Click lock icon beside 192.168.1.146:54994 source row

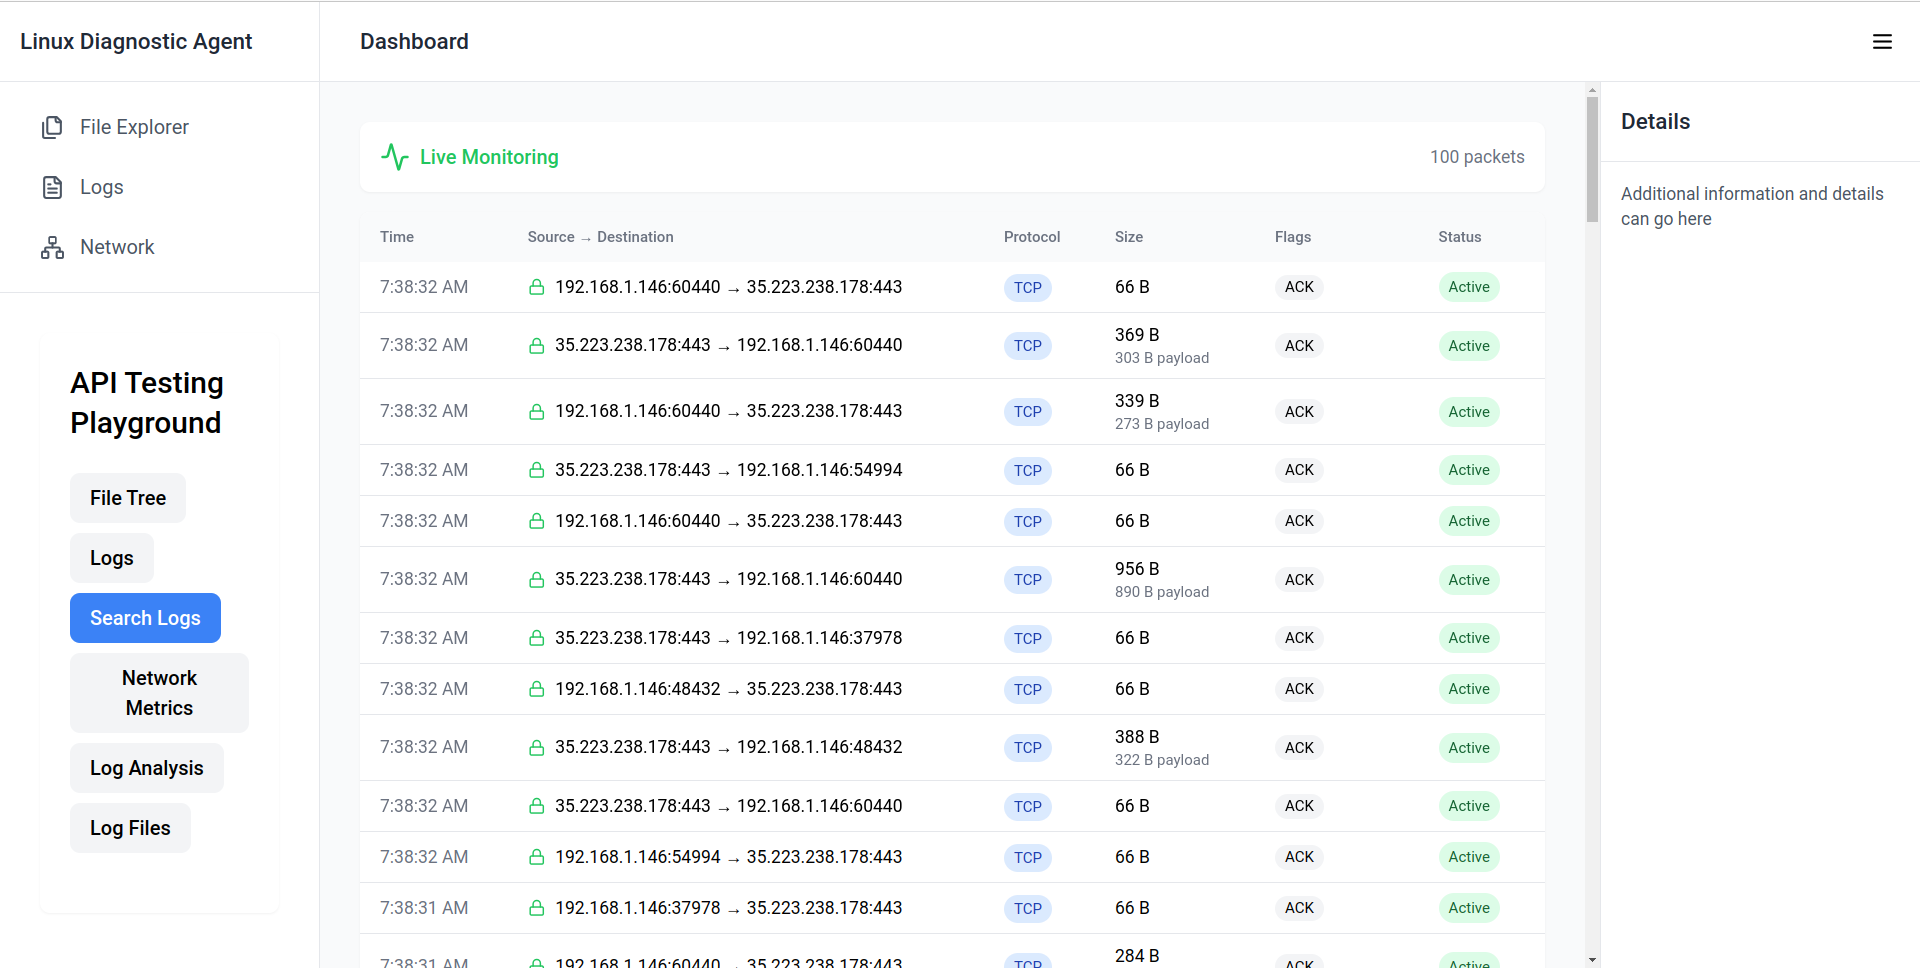pos(537,857)
